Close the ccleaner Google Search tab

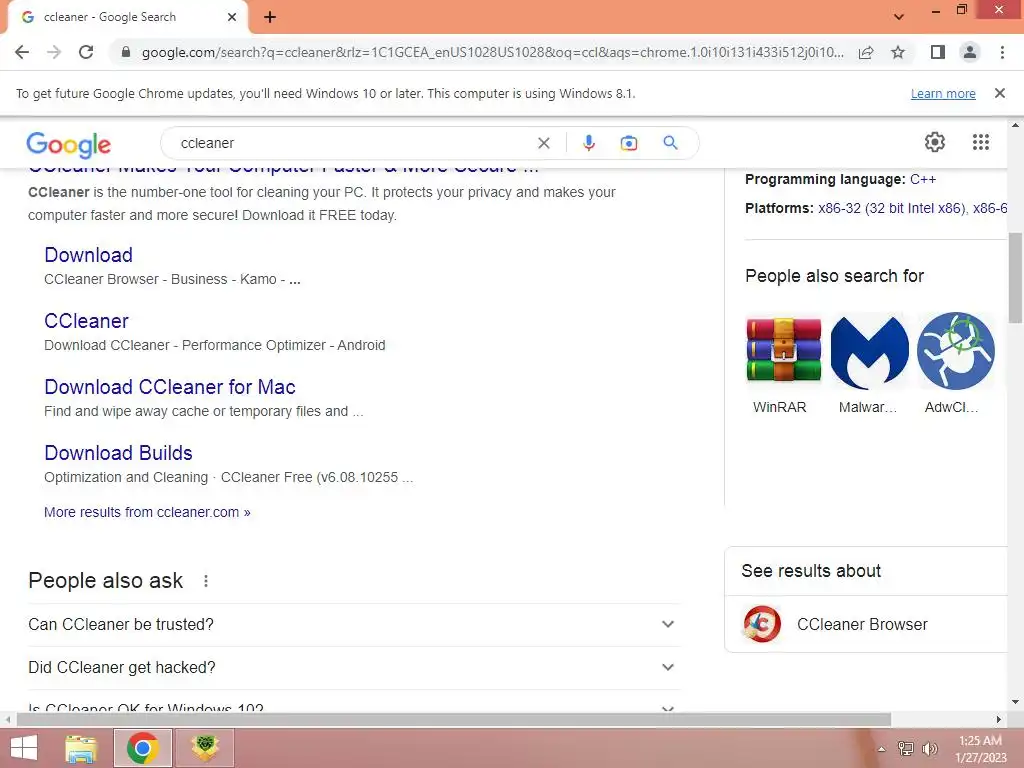click(232, 17)
